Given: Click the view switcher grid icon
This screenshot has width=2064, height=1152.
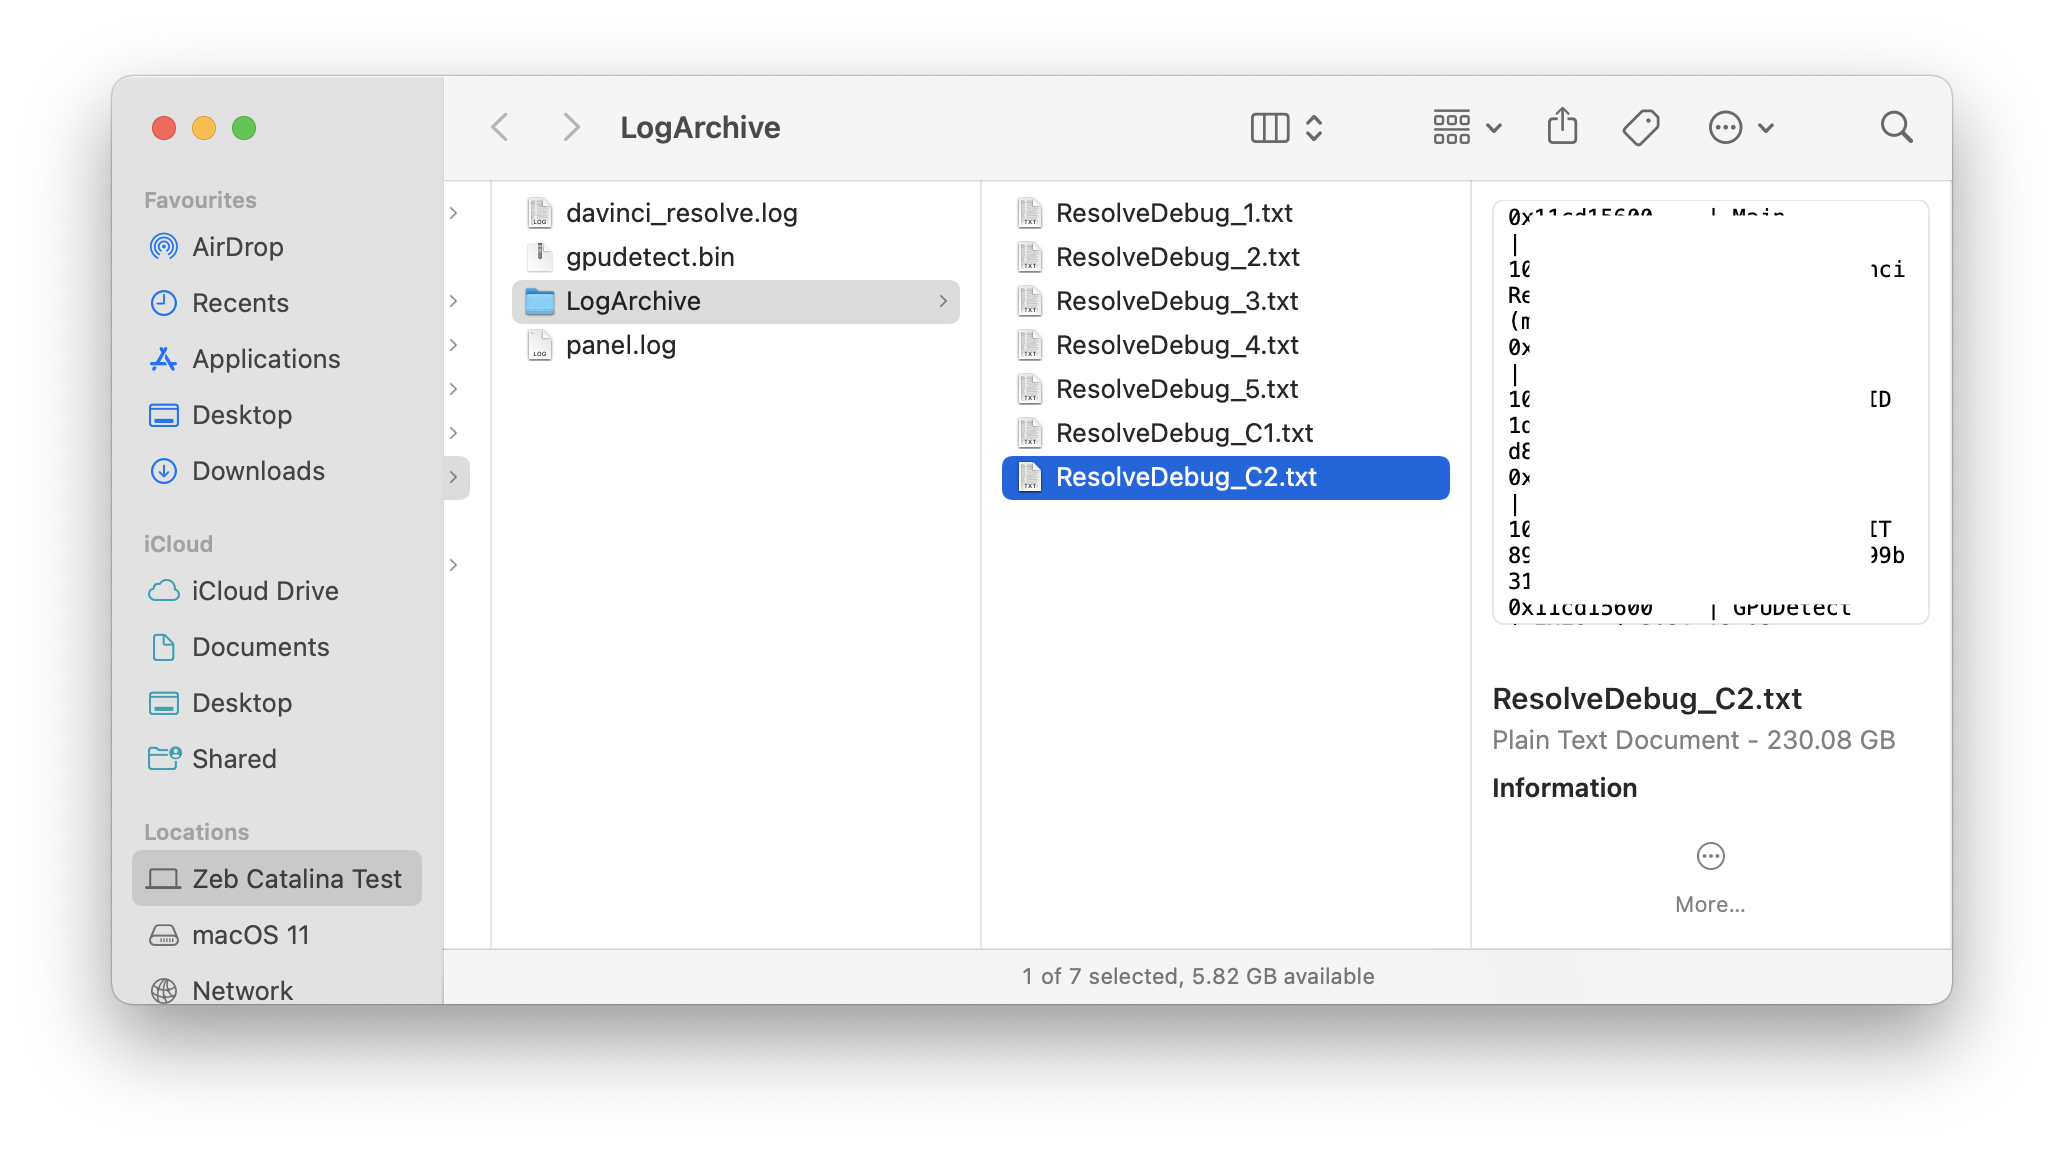Looking at the screenshot, I should point(1452,128).
